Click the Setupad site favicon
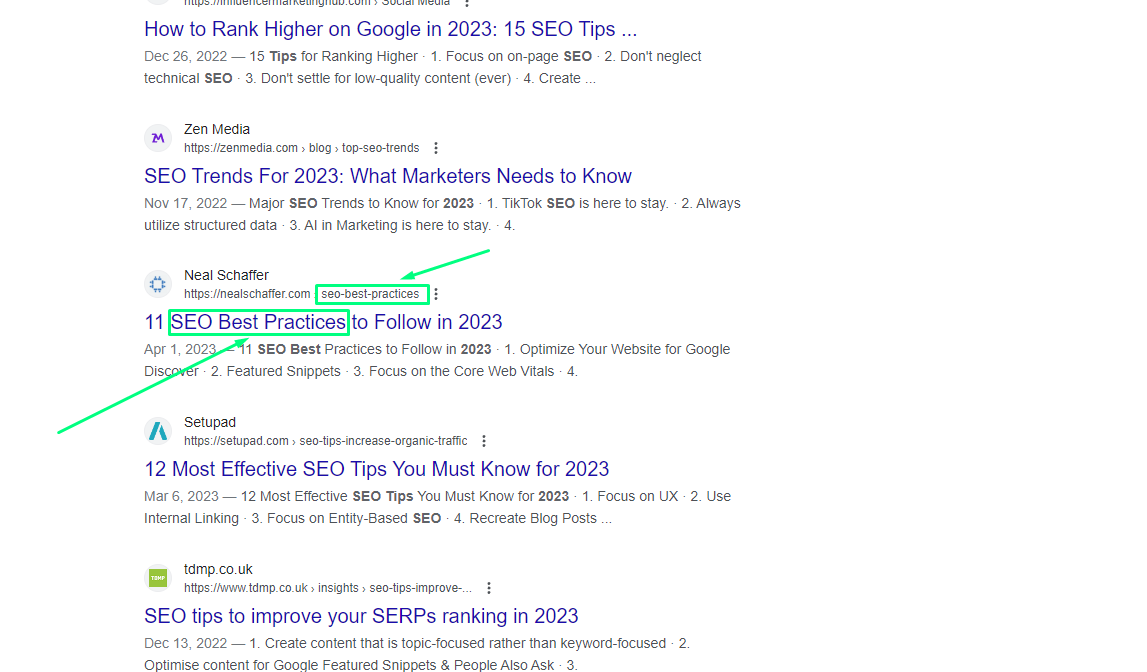Viewport: 1147px width, 672px height. 158,431
